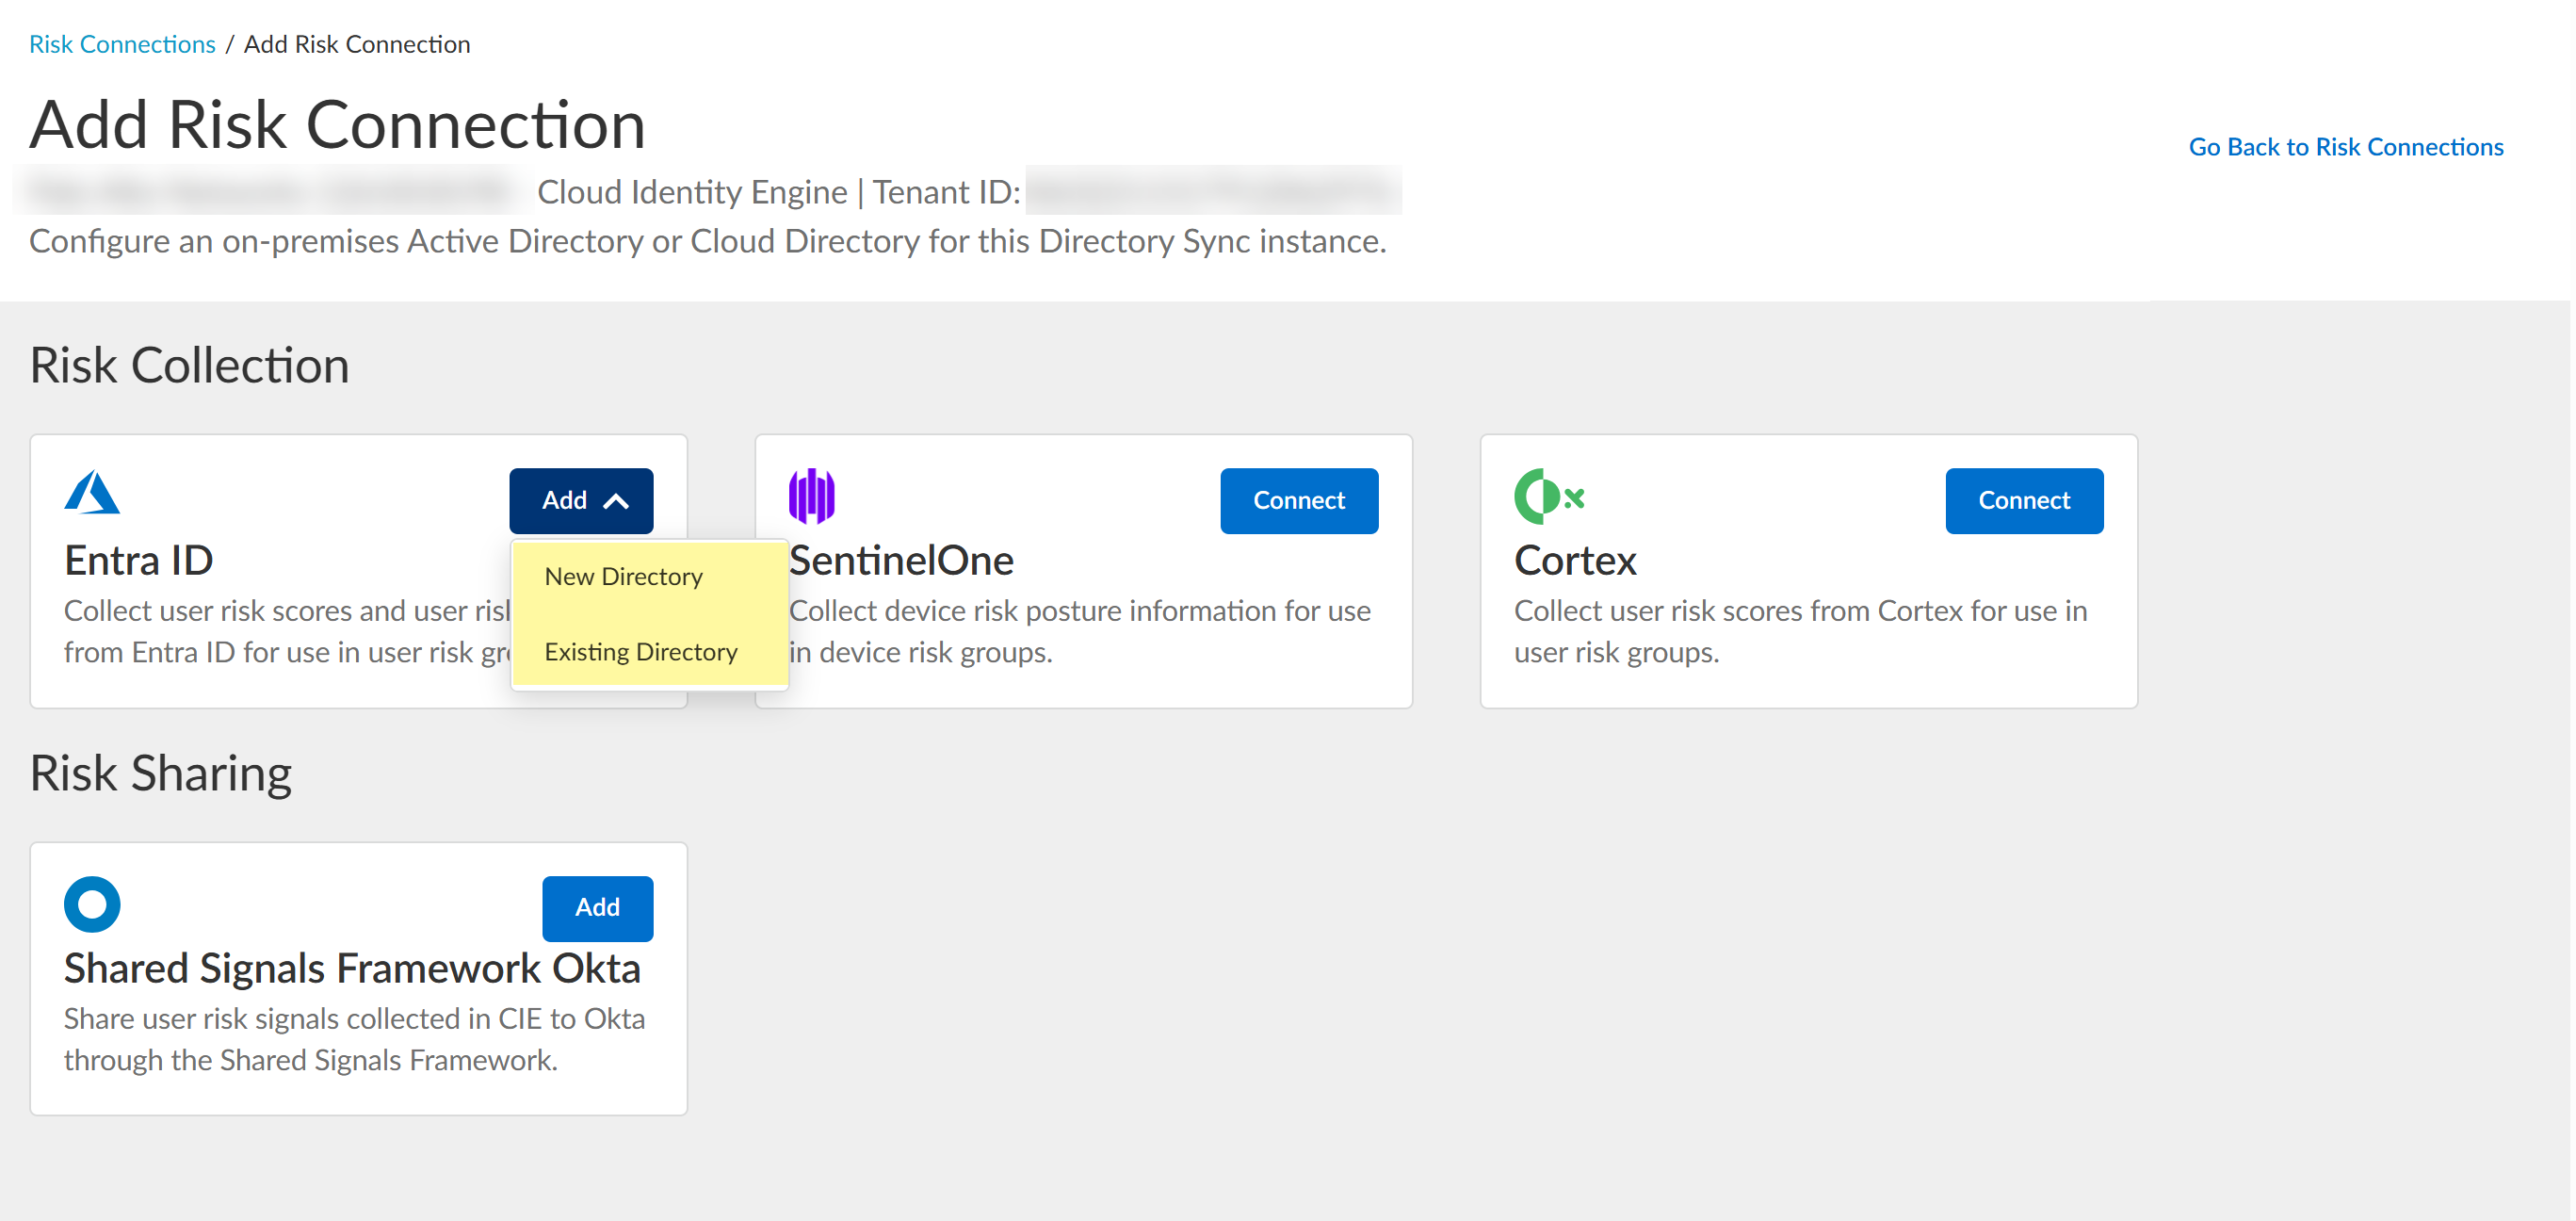Screen dimensions: 2576x1221
Task: Click the purple SentinelOne logo icon
Action: click(811, 496)
